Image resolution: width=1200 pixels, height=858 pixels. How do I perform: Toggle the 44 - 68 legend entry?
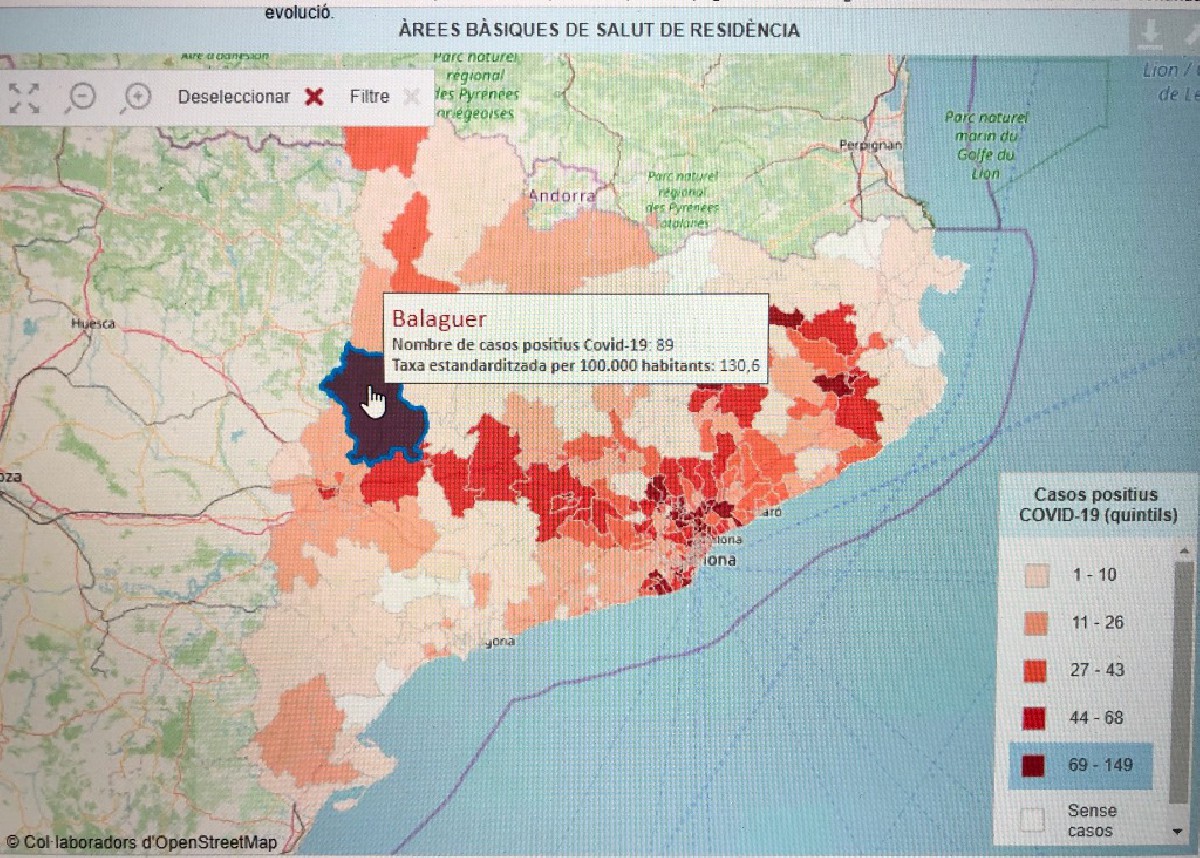point(1034,717)
